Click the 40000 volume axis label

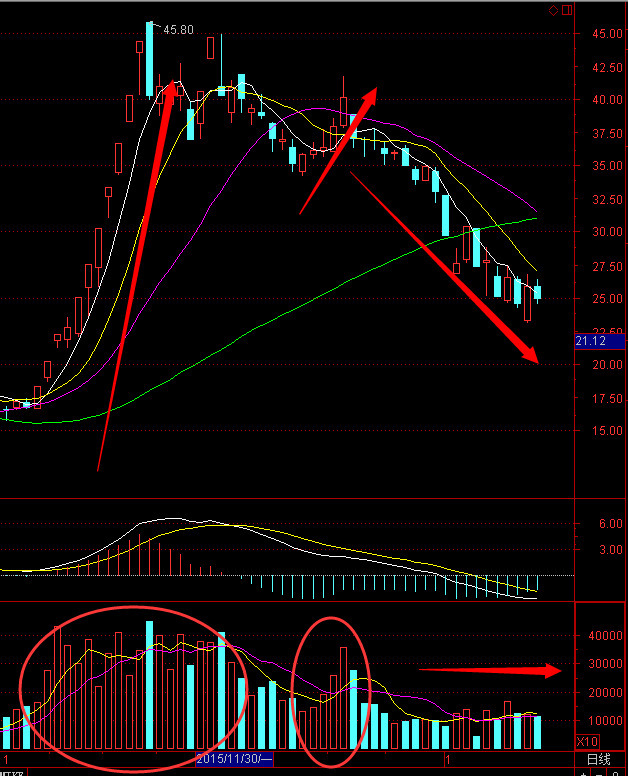point(605,635)
